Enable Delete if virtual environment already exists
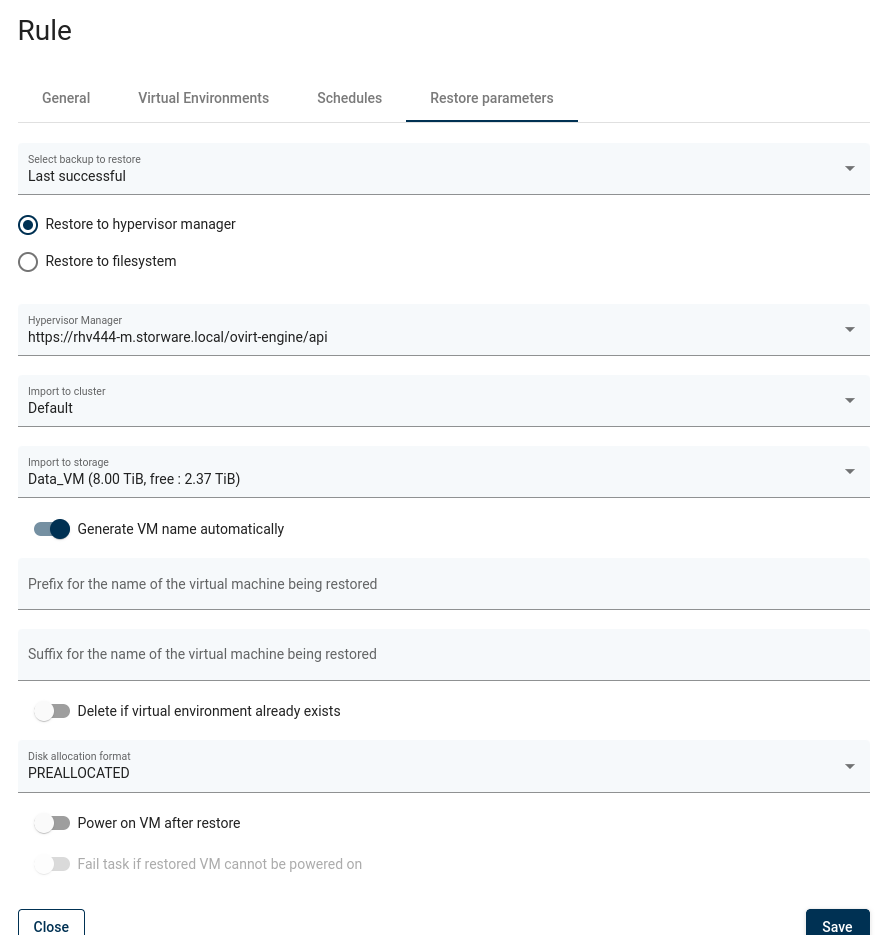This screenshot has width=889, height=935. pyautogui.click(x=52, y=711)
